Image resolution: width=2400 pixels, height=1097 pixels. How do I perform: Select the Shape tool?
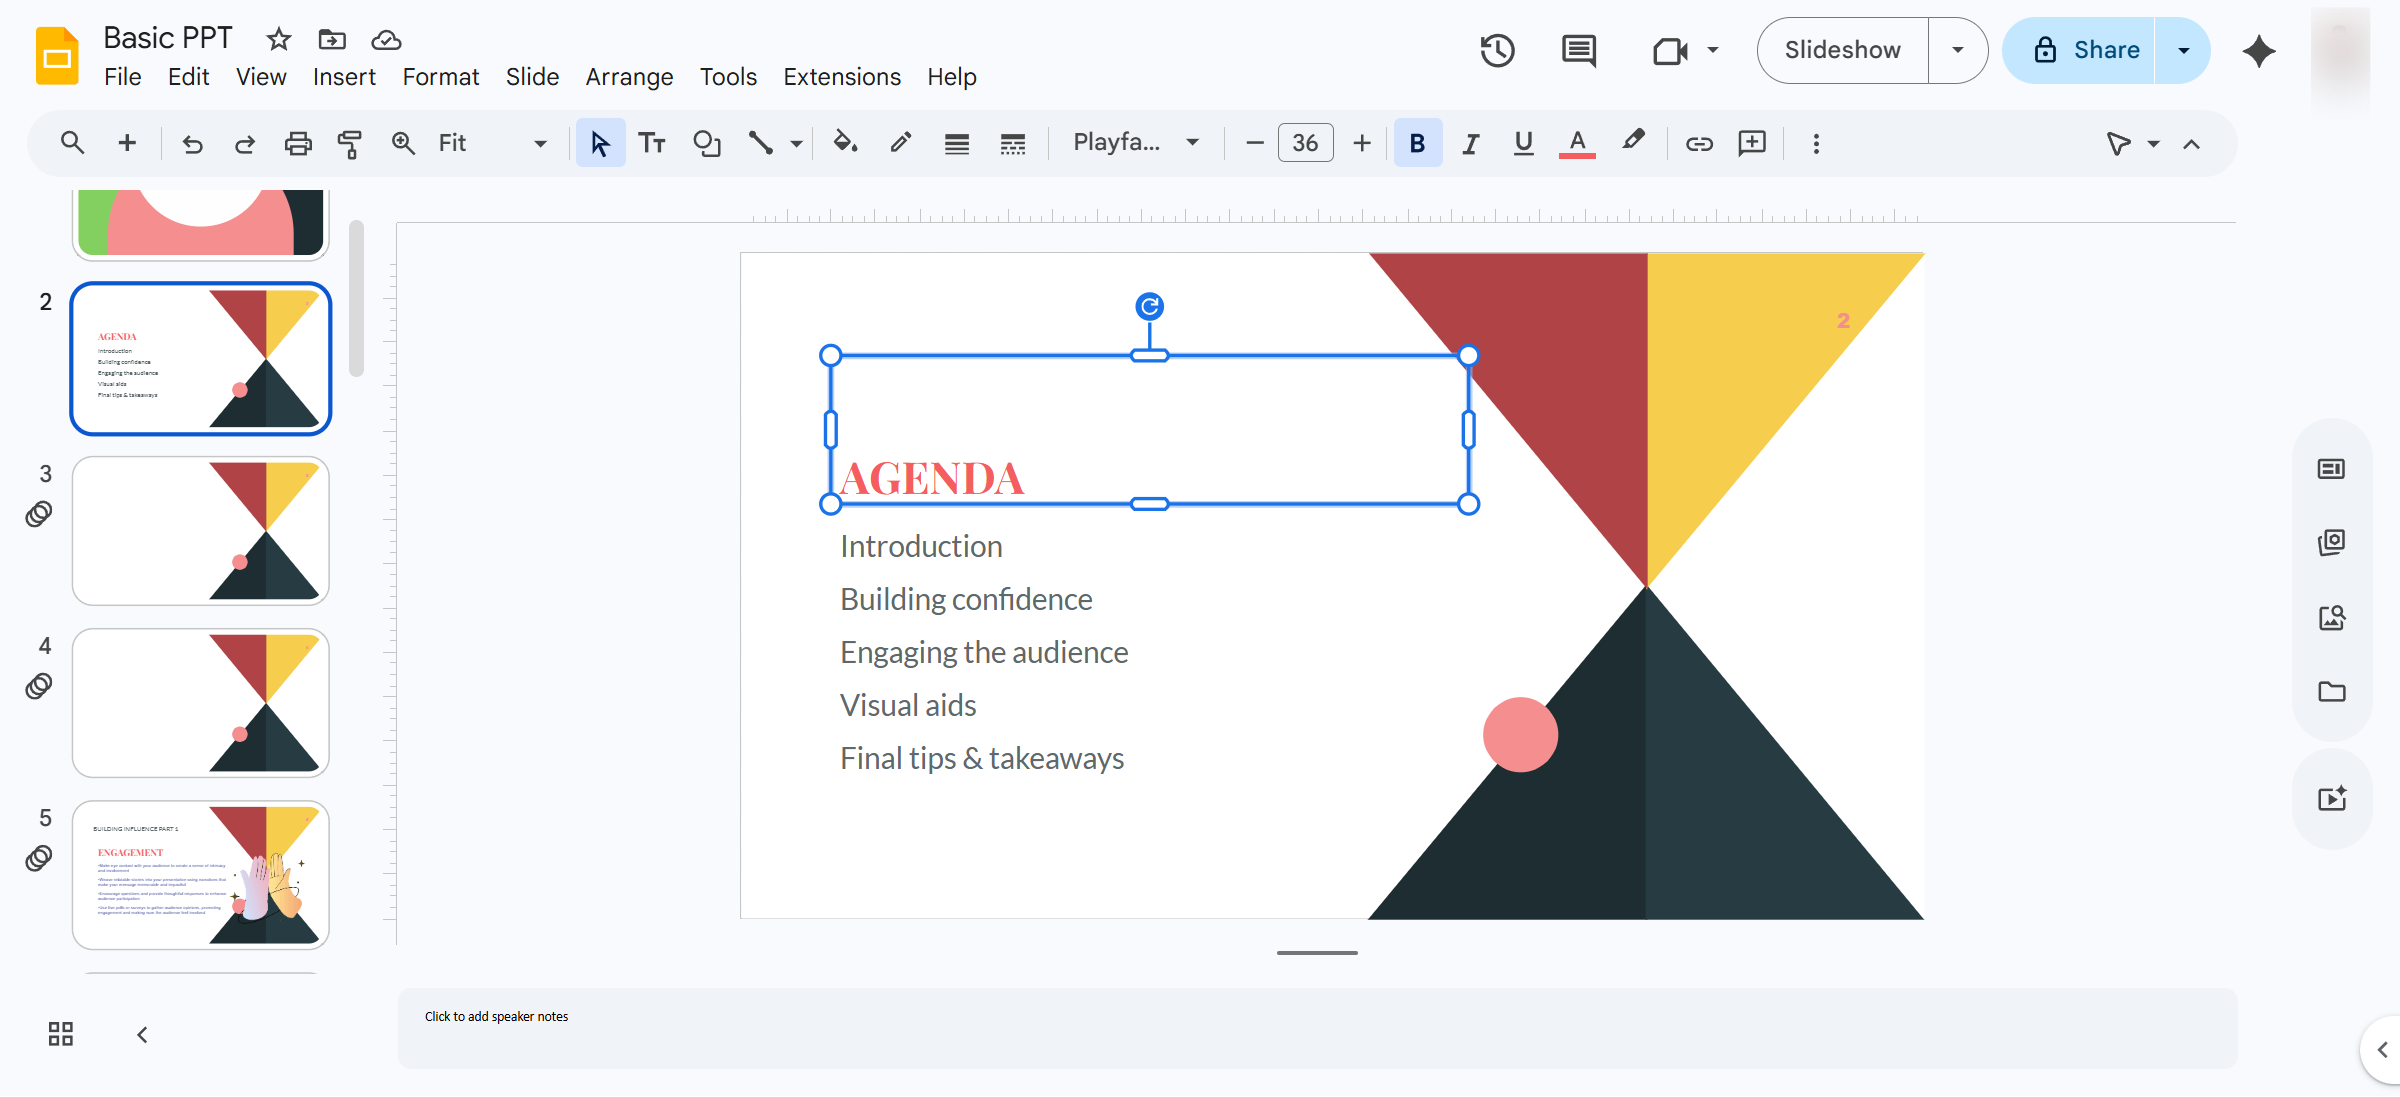[x=706, y=143]
